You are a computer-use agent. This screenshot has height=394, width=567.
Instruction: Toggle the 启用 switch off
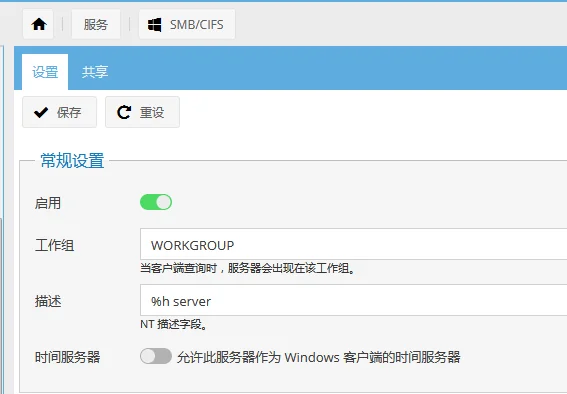click(156, 202)
